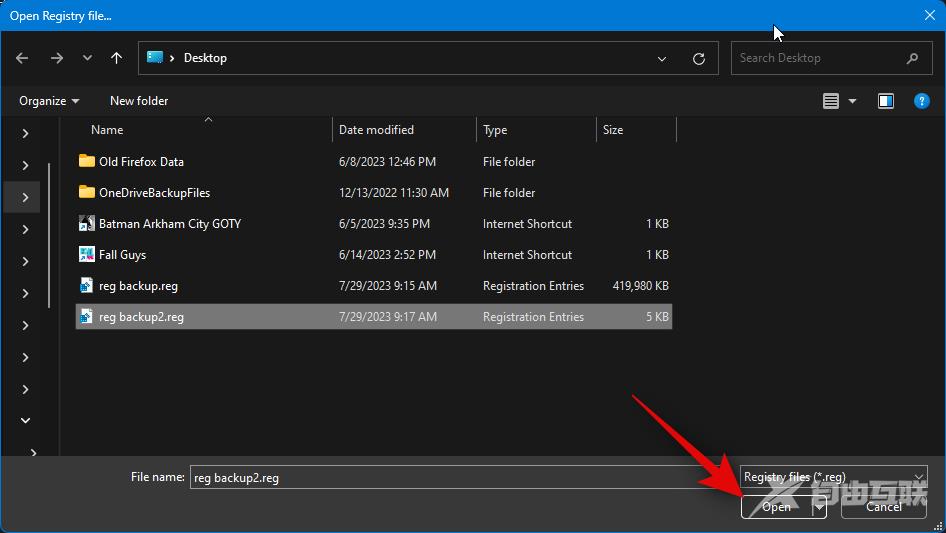The height and width of the screenshot is (533, 946).
Task: Click the search magnifier icon
Action: (912, 58)
